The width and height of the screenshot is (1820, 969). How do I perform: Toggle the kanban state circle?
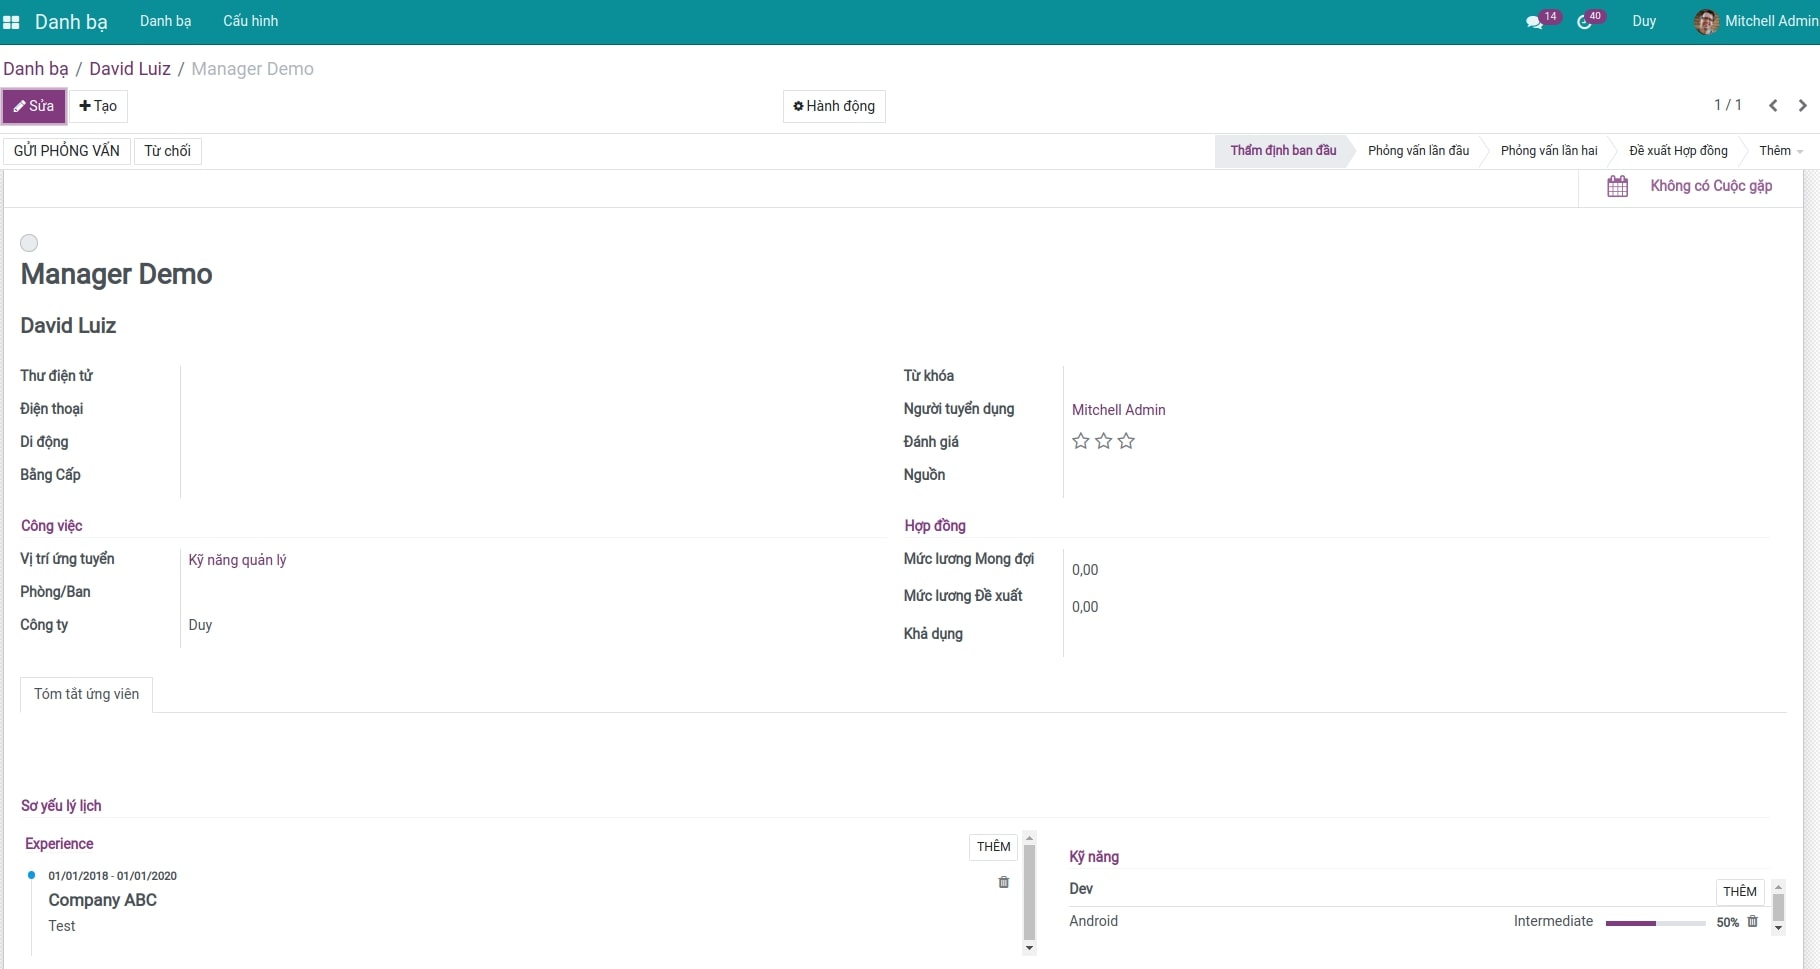point(29,243)
